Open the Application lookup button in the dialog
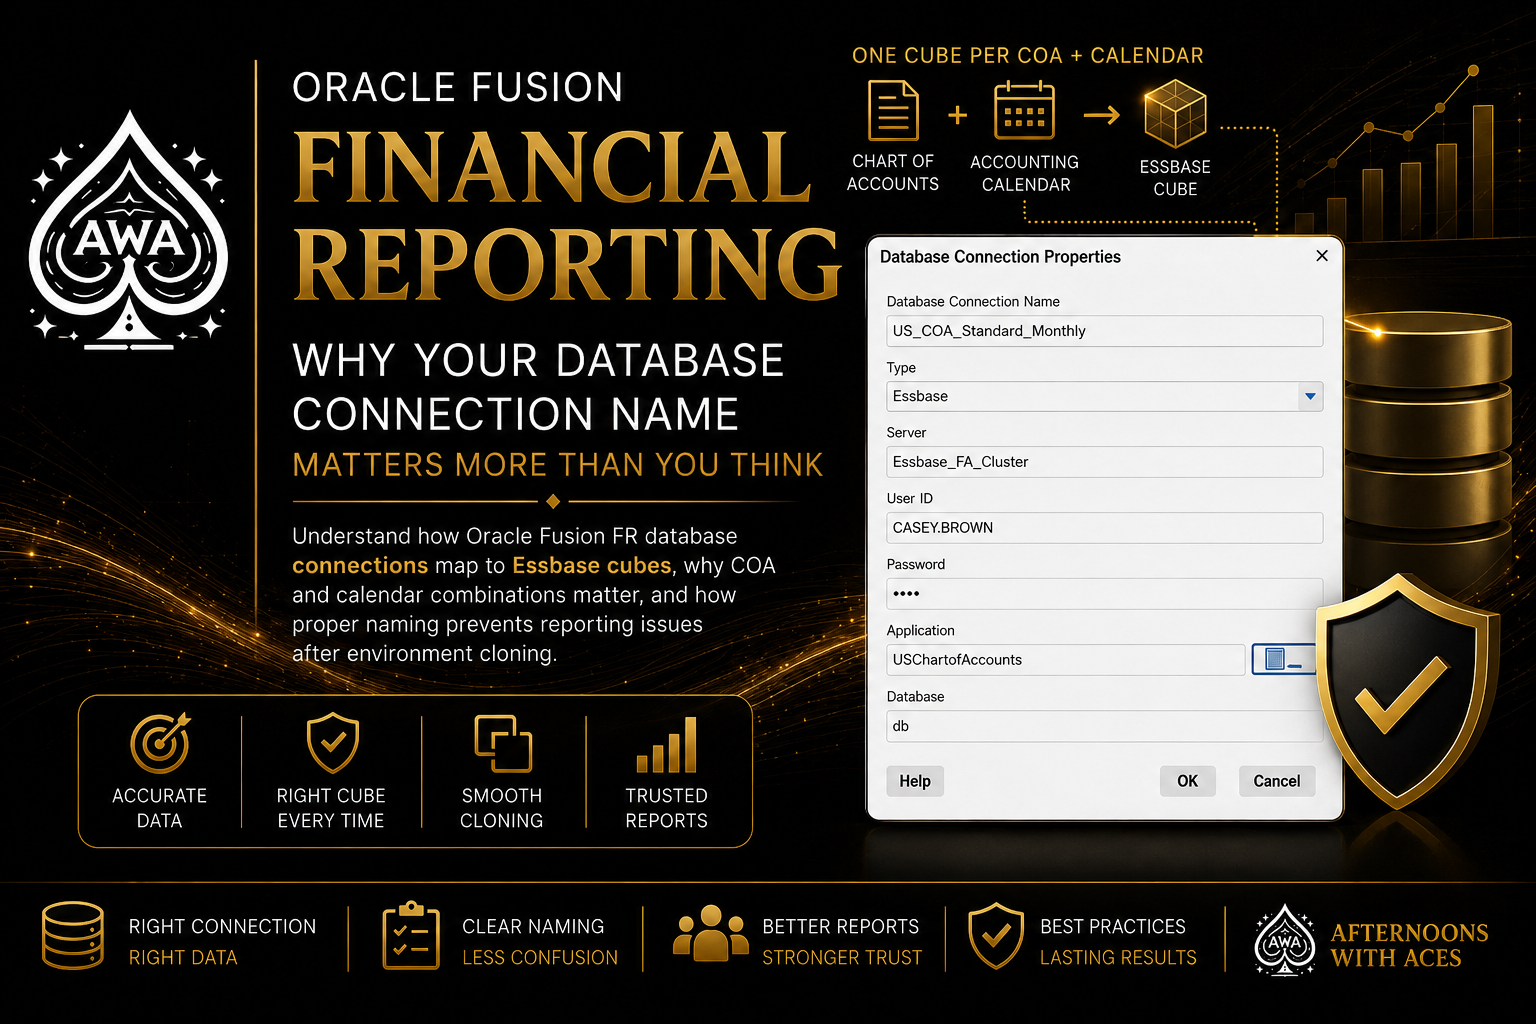This screenshot has width=1536, height=1024. tap(1283, 659)
